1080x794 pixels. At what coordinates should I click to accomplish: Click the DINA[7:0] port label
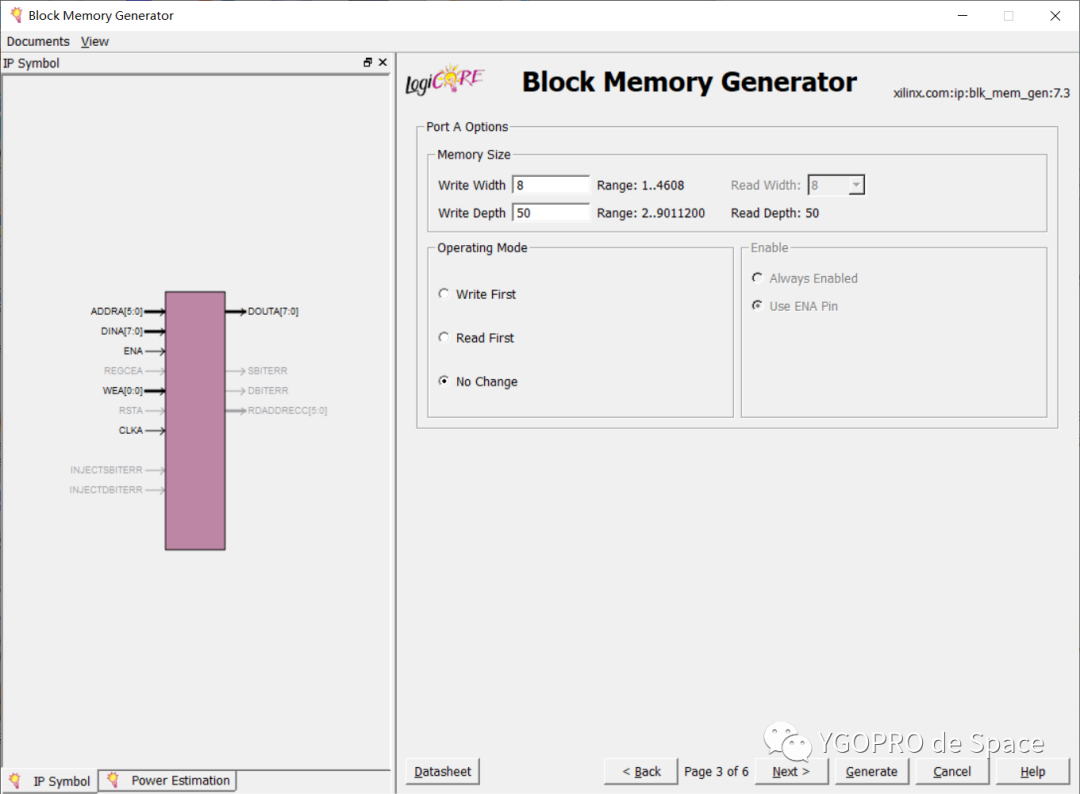coord(121,331)
